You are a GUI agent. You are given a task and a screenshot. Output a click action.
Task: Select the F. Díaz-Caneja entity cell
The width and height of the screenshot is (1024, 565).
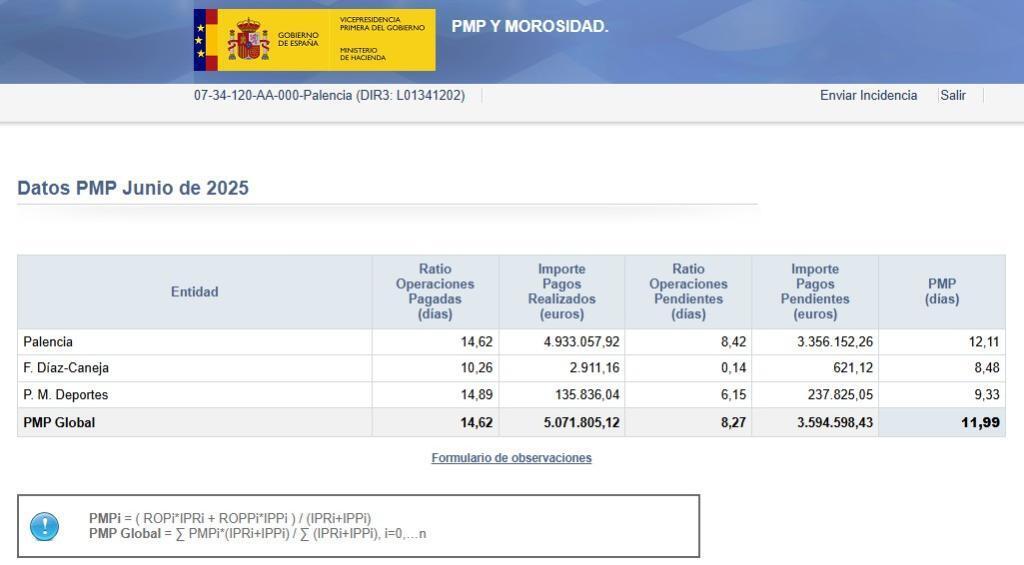pos(66,368)
